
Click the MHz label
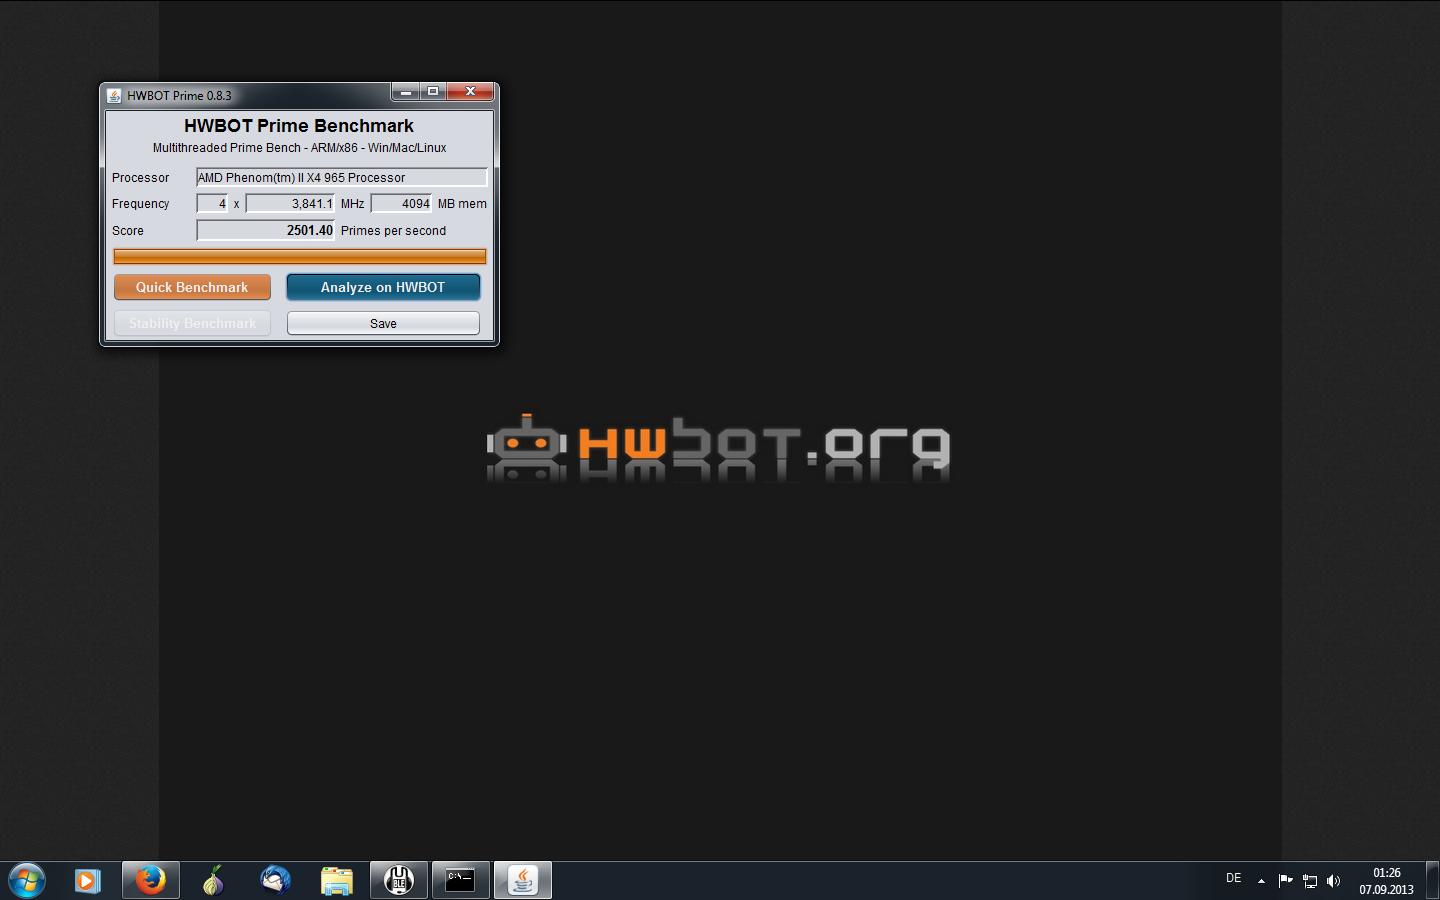[x=352, y=203]
